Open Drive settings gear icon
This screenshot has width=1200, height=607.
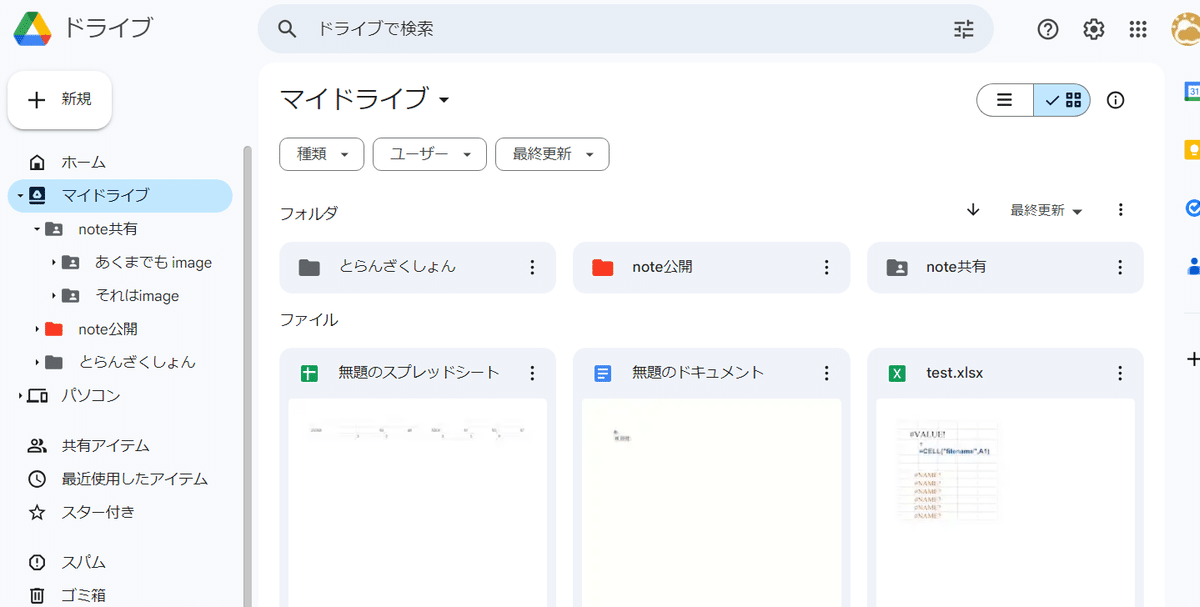click(1093, 29)
